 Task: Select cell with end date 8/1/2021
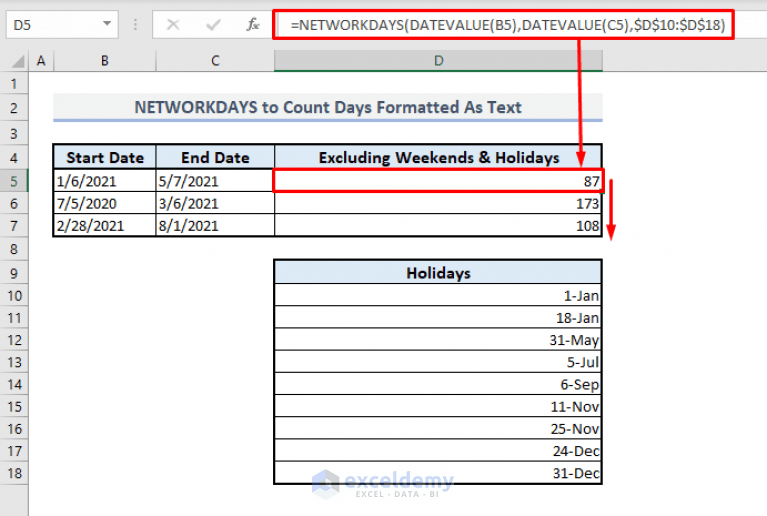tap(215, 226)
